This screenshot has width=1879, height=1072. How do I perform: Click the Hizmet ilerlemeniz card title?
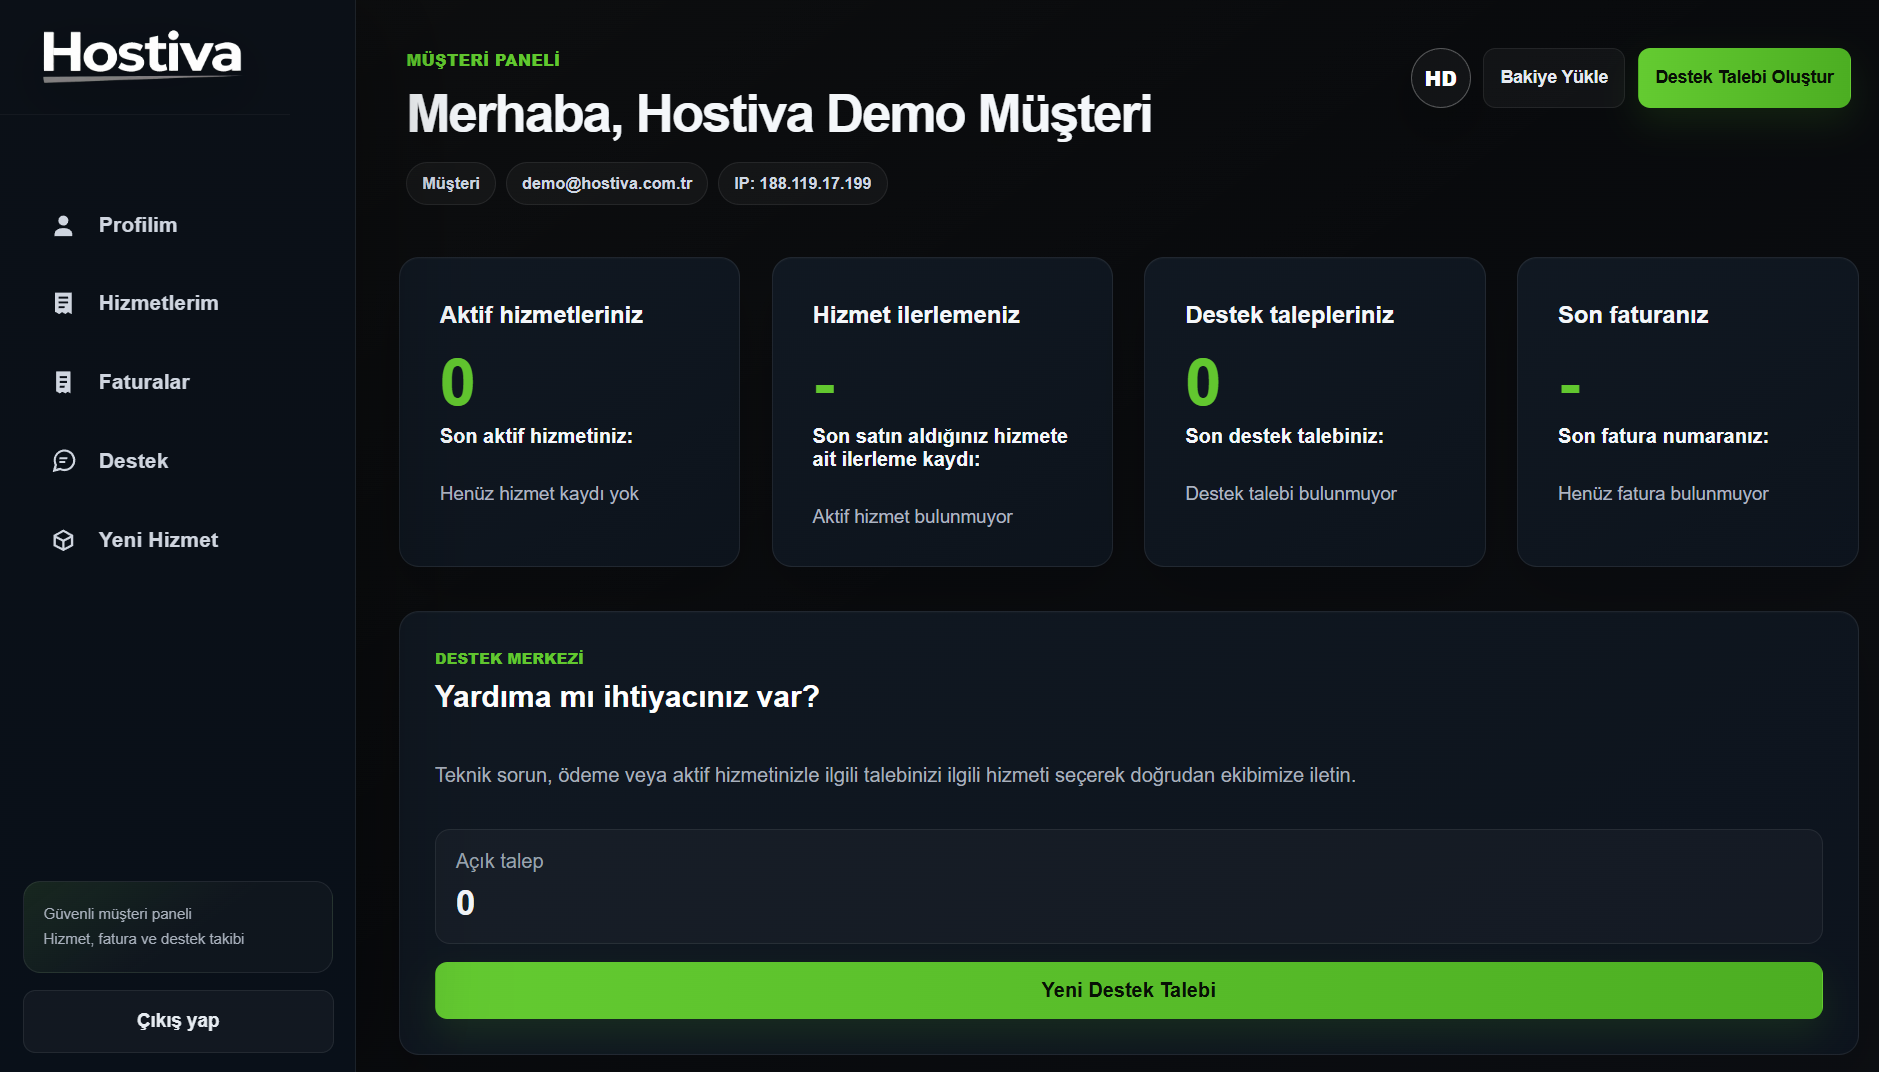(916, 315)
